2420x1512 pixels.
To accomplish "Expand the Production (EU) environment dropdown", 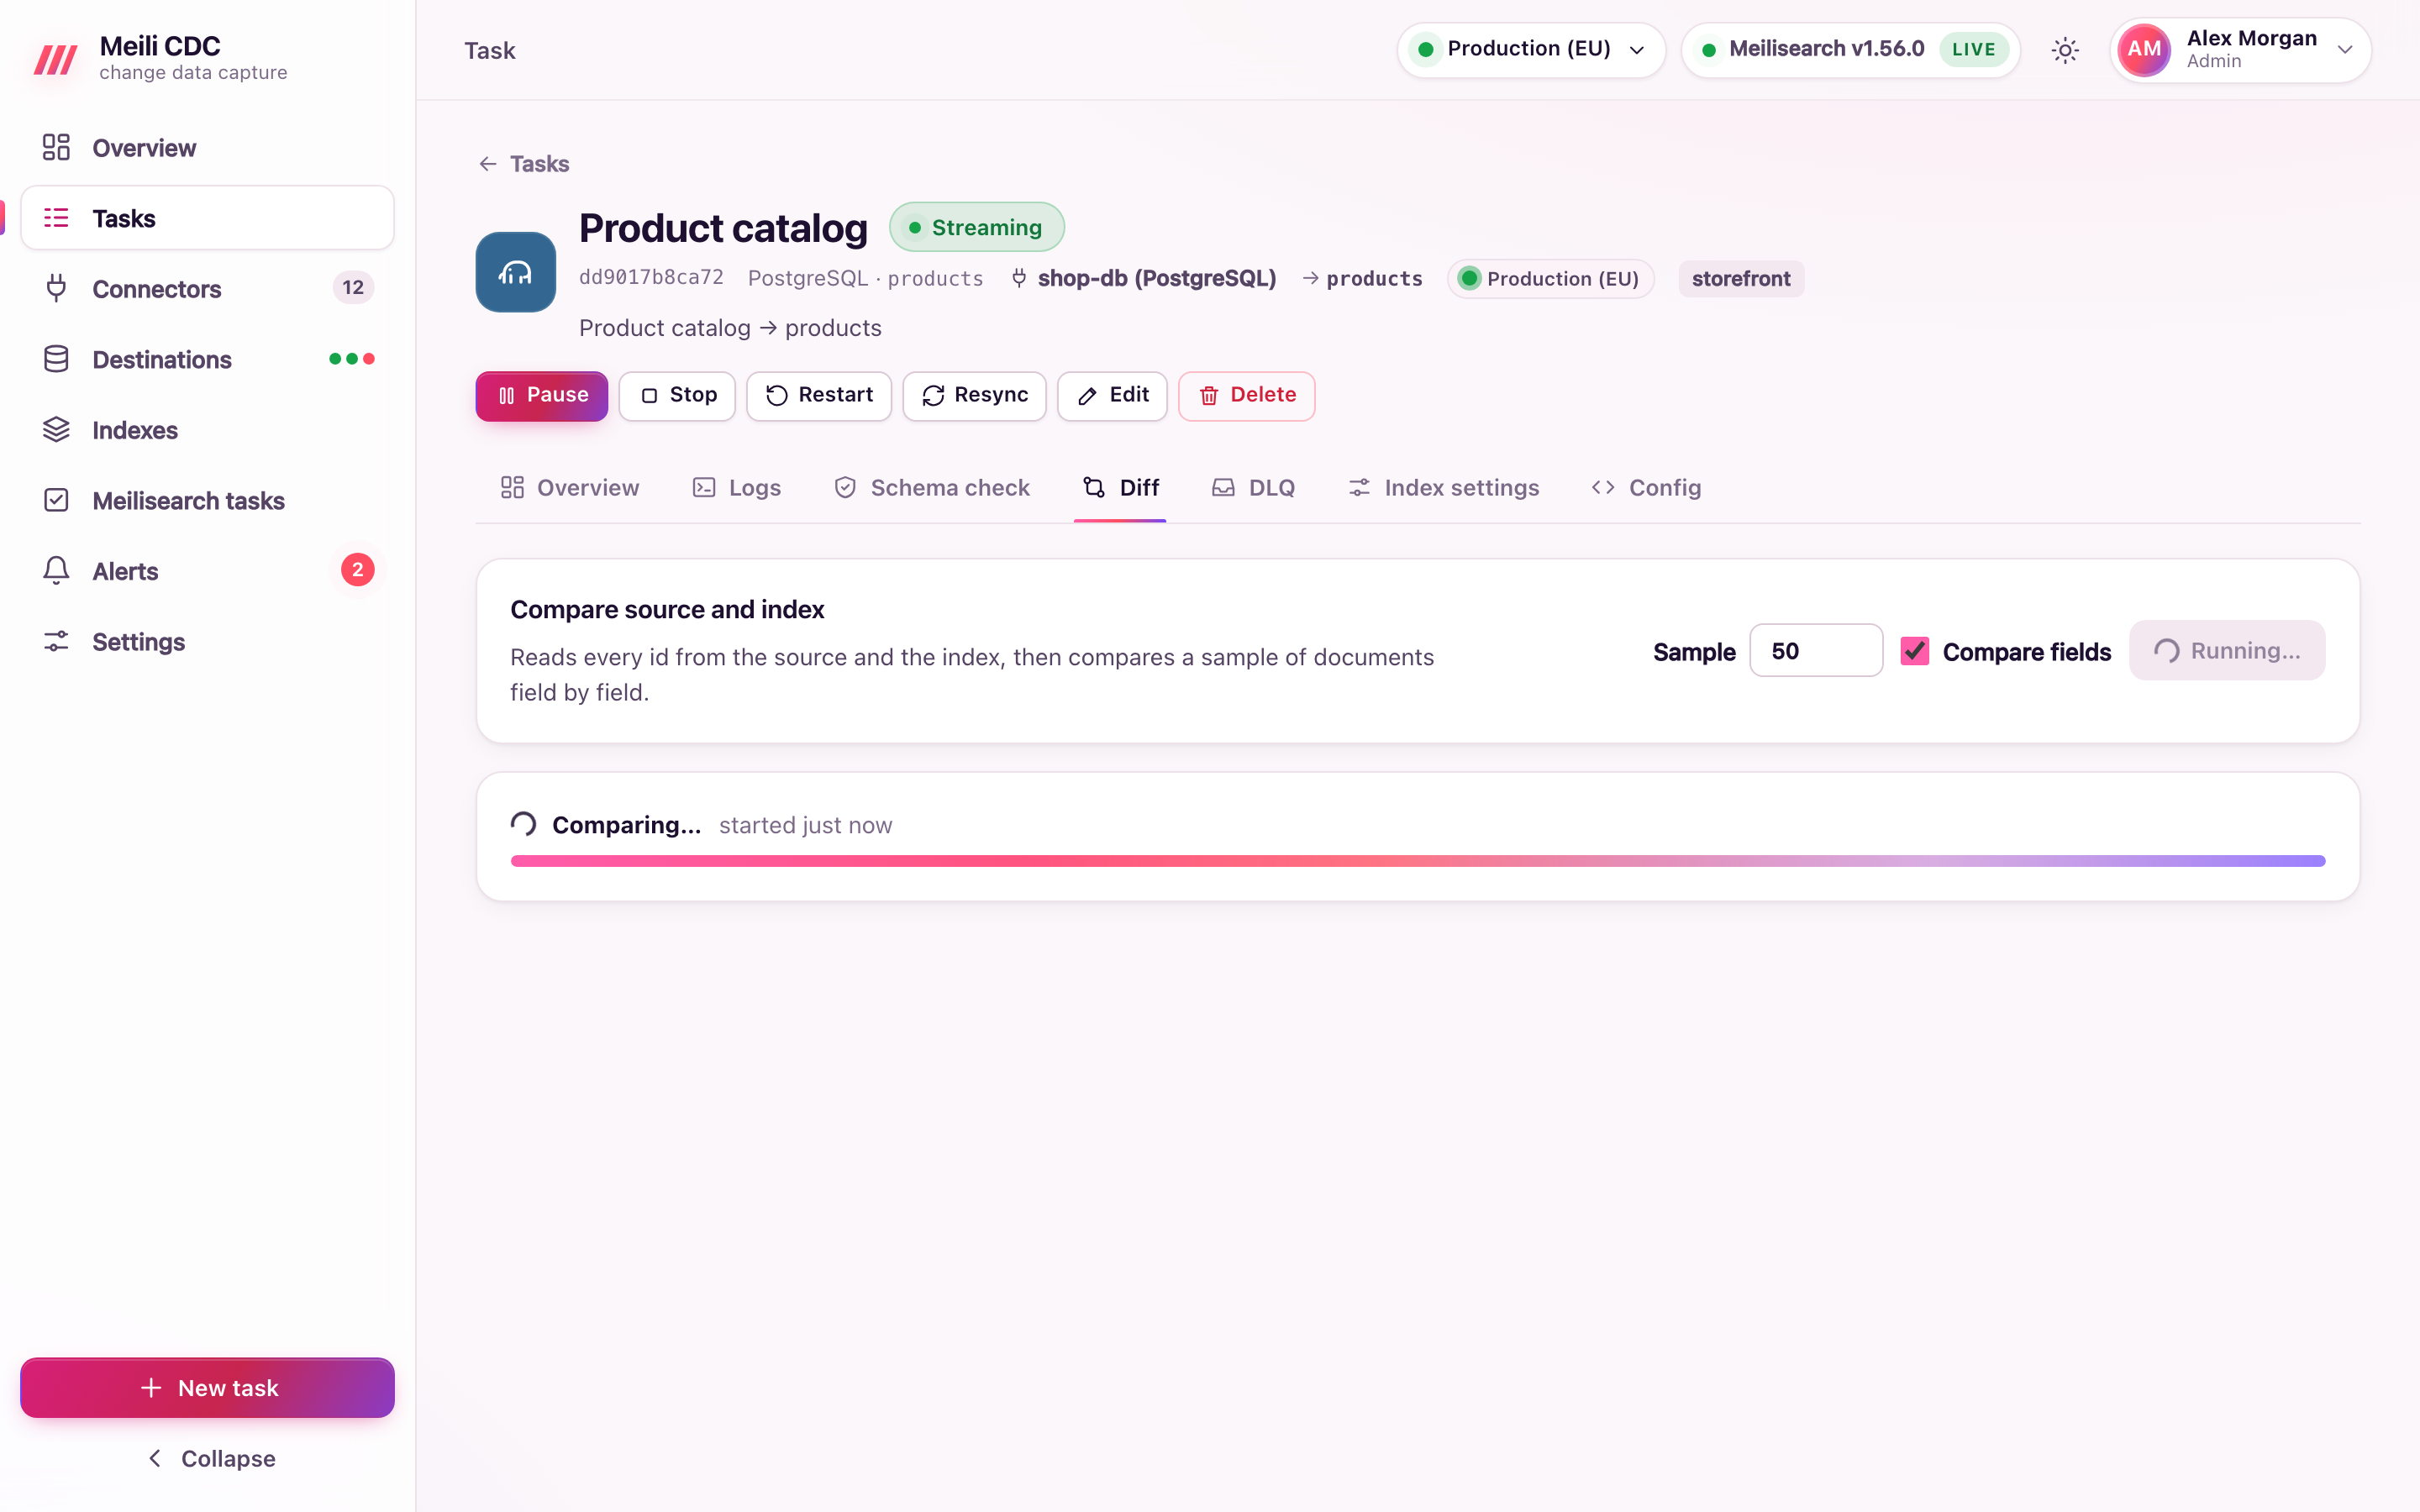I will coord(1531,50).
